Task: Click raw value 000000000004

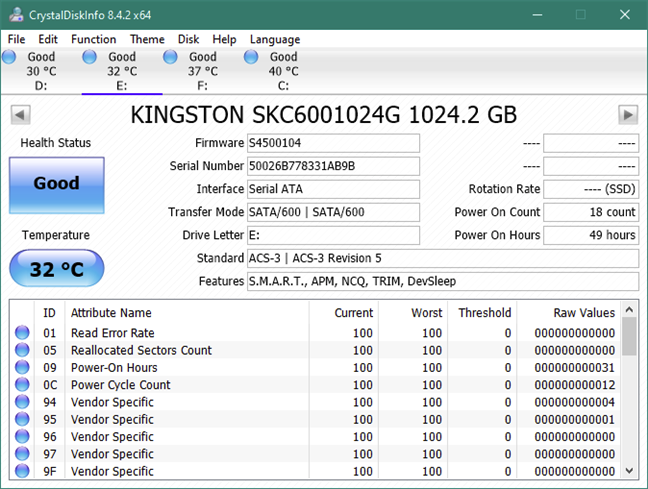Action: [x=574, y=402]
